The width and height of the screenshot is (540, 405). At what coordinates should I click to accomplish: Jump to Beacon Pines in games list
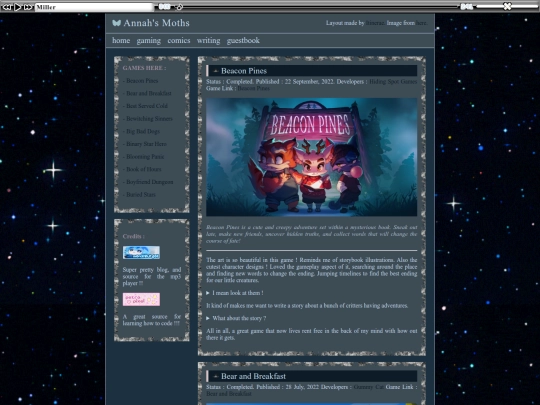pos(141,81)
